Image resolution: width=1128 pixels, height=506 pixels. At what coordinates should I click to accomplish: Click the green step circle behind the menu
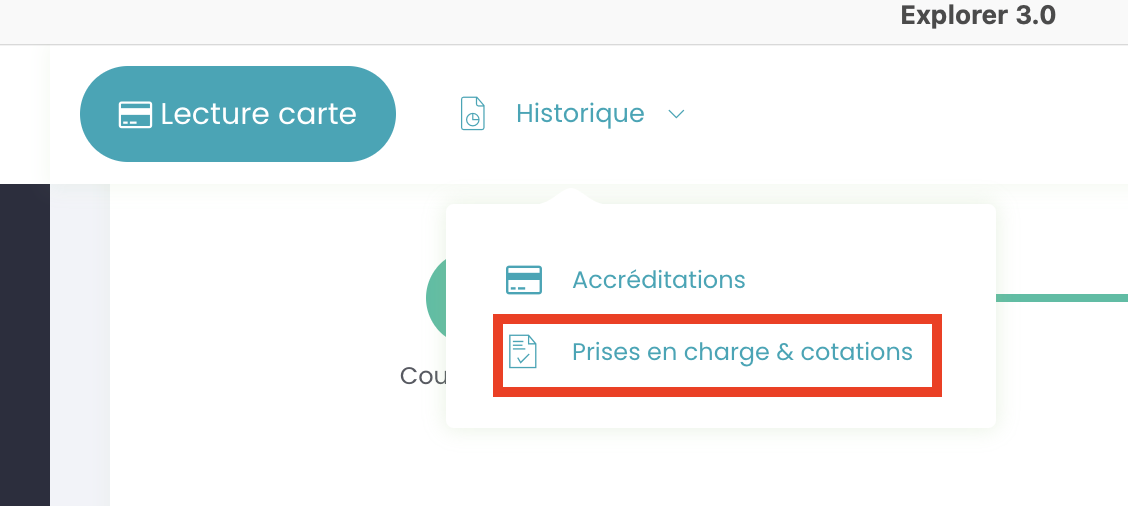pos(436,297)
